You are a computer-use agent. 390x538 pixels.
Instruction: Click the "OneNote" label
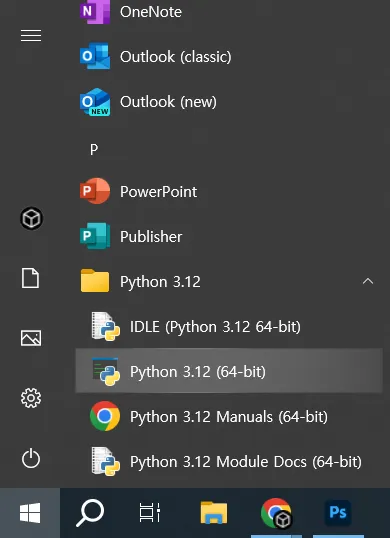coord(151,12)
